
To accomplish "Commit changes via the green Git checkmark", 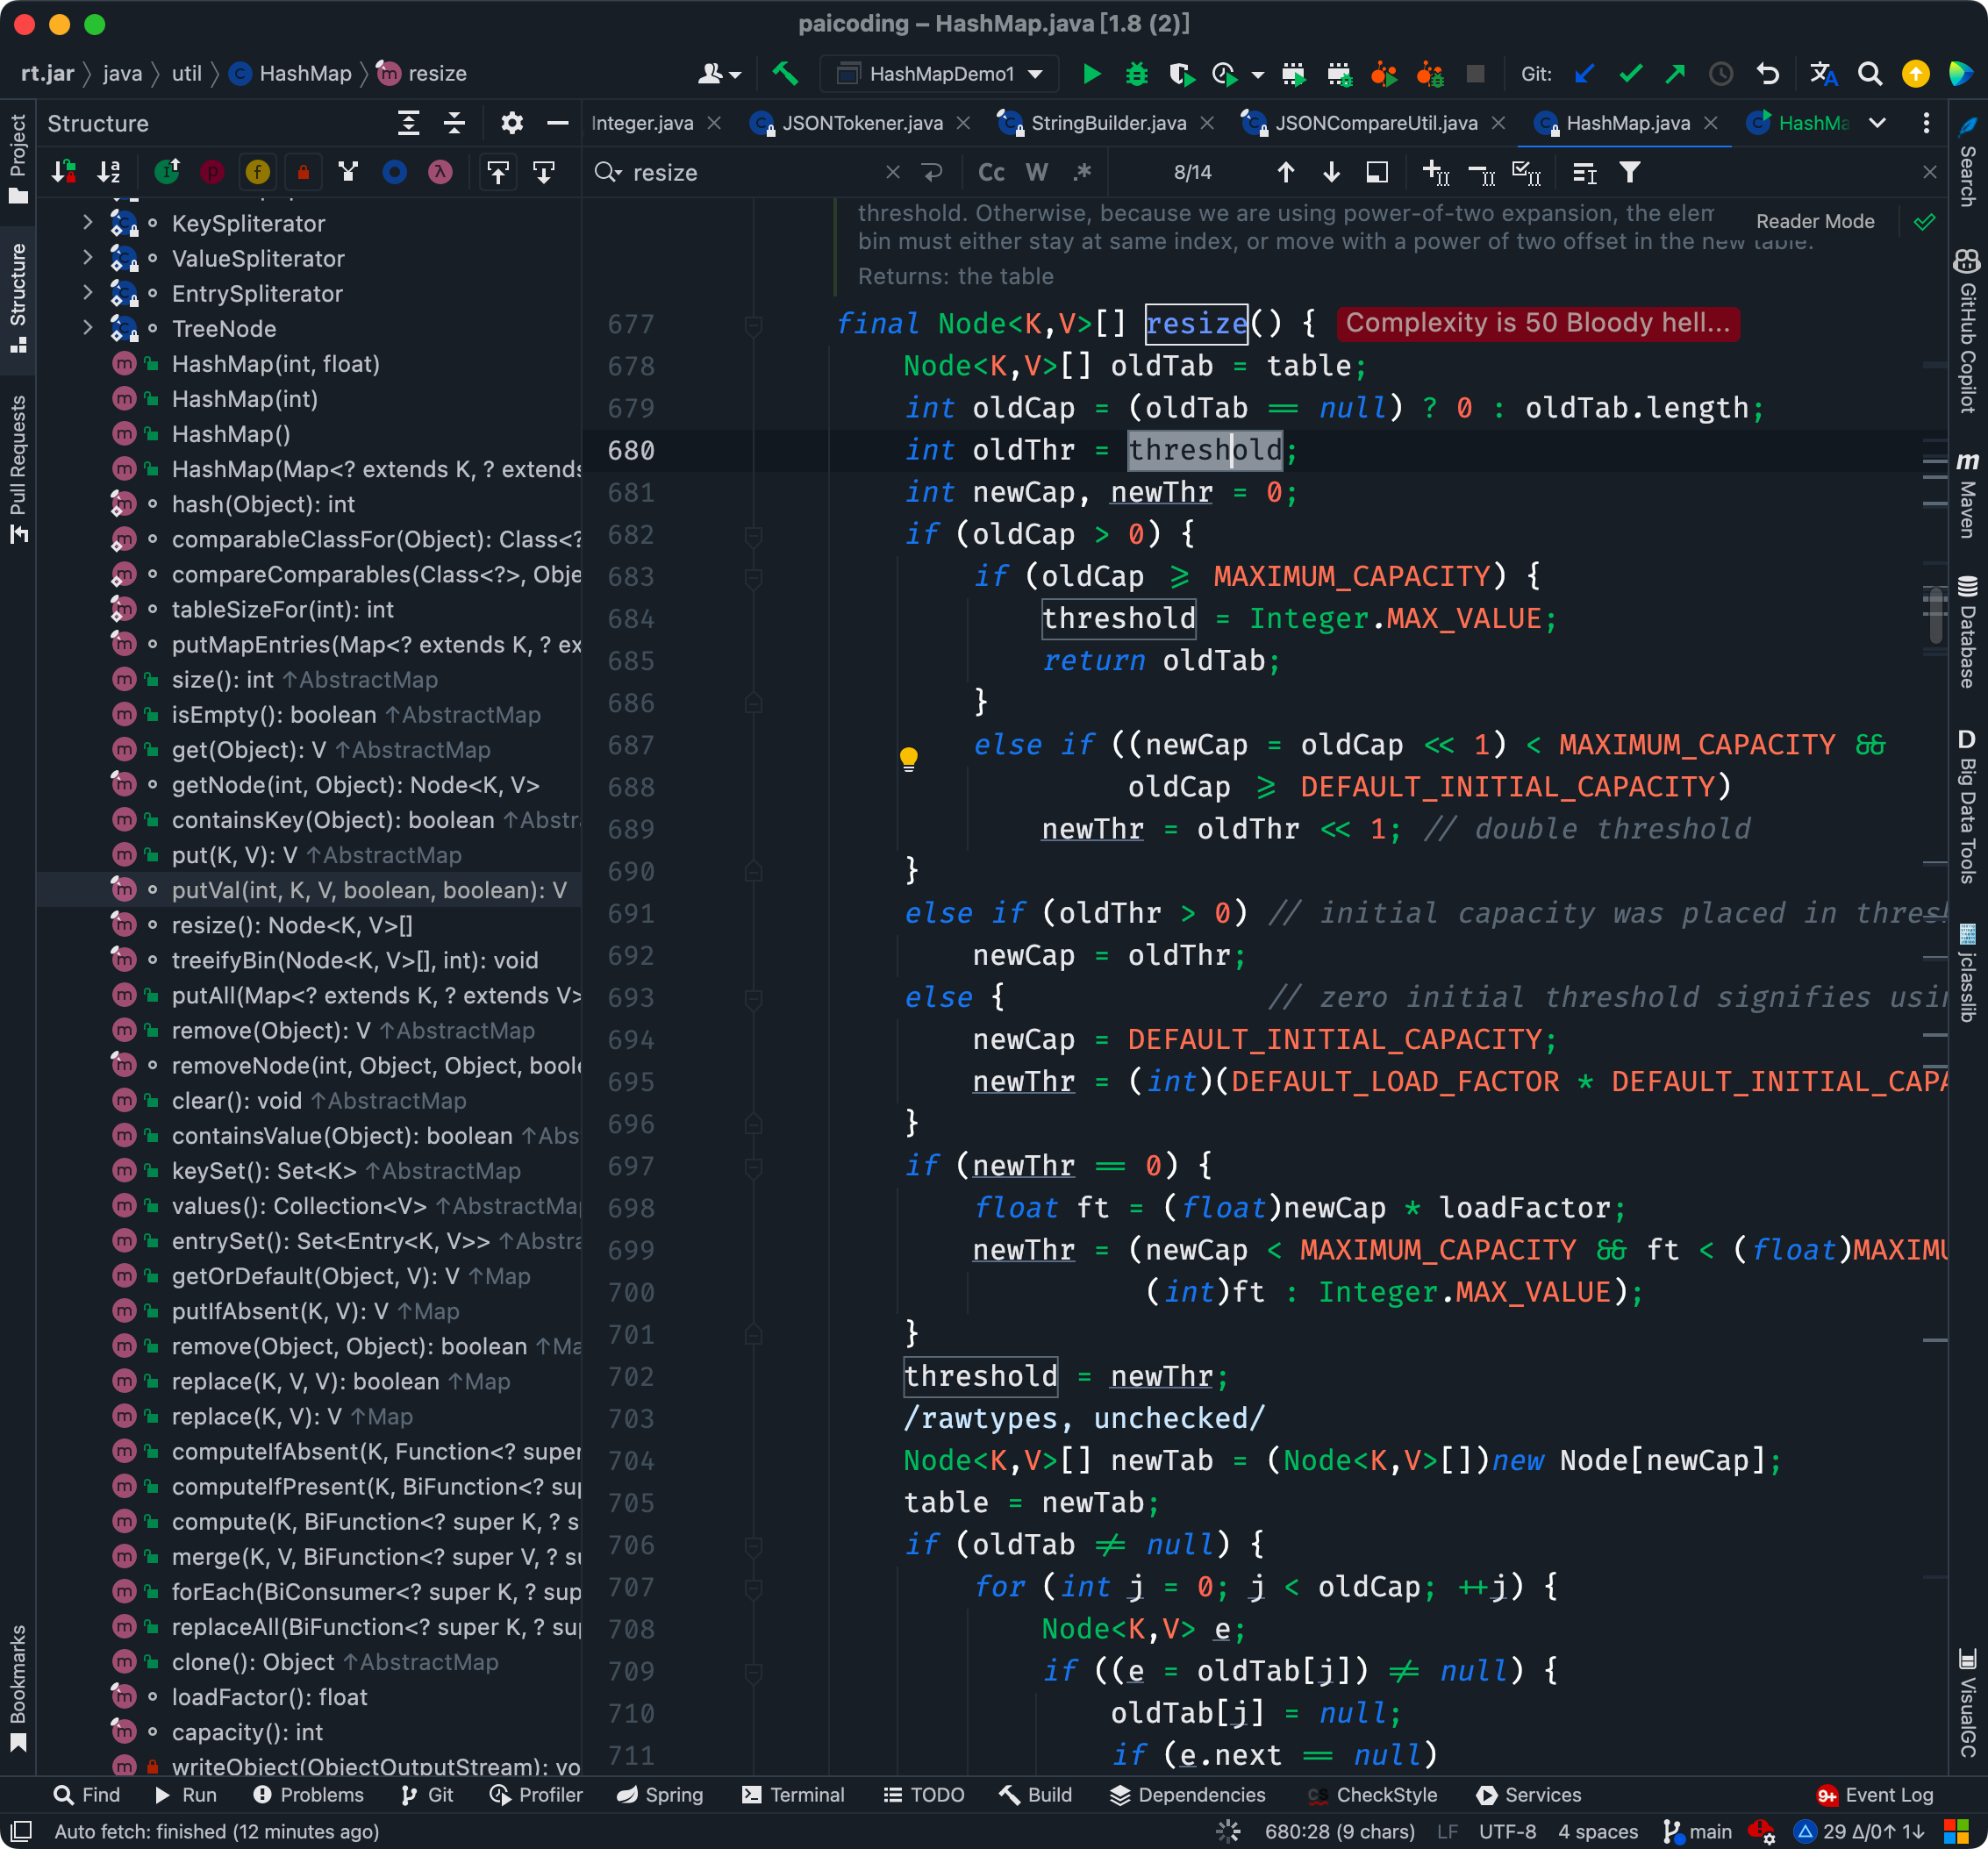I will click(1631, 74).
